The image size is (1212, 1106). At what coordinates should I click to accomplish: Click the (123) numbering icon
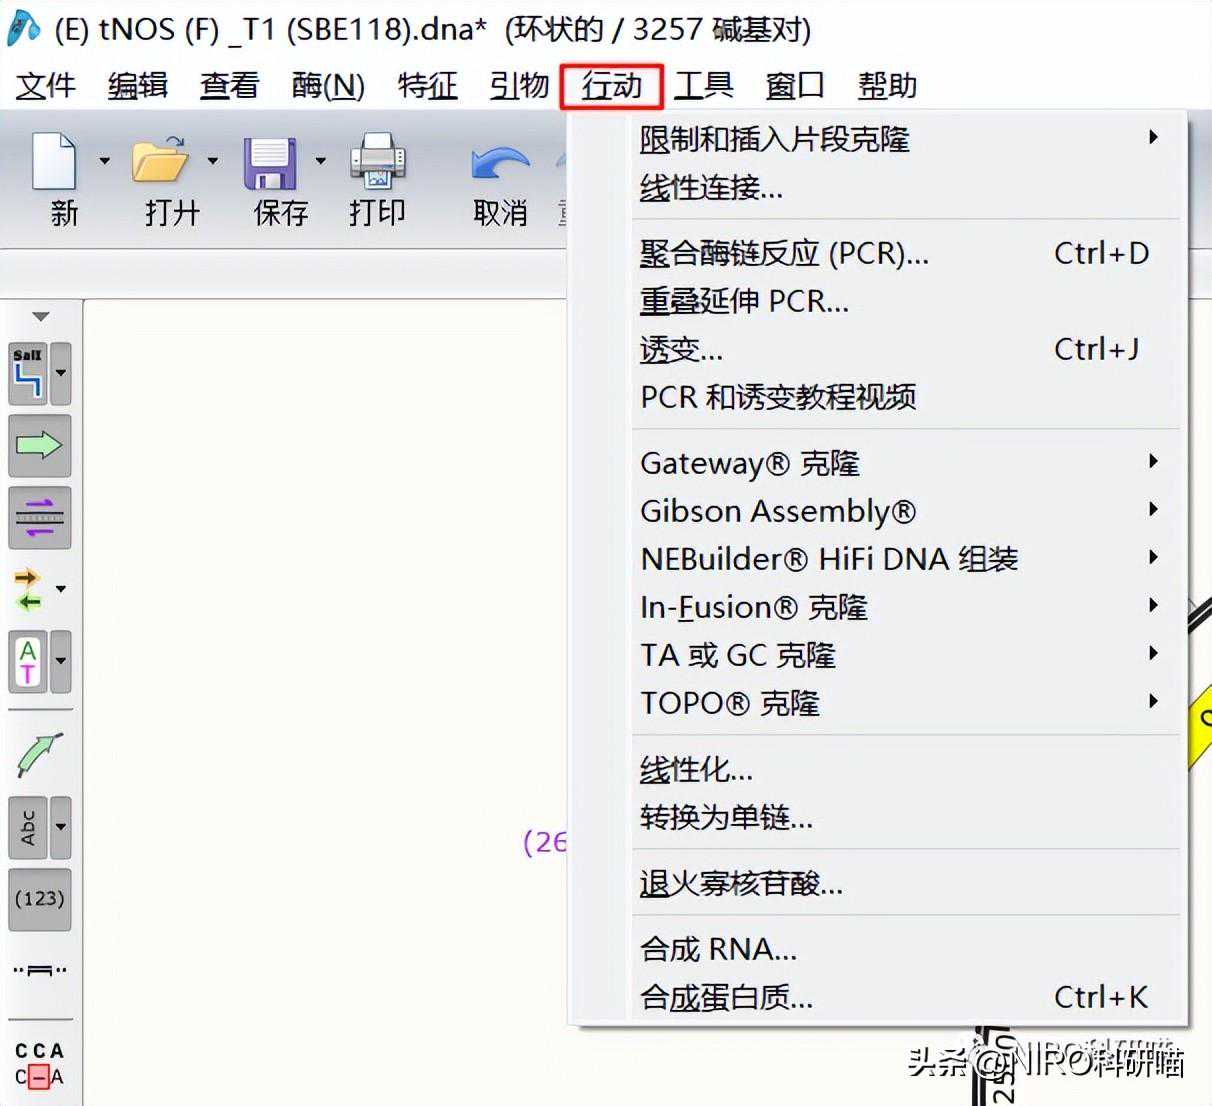click(x=39, y=898)
